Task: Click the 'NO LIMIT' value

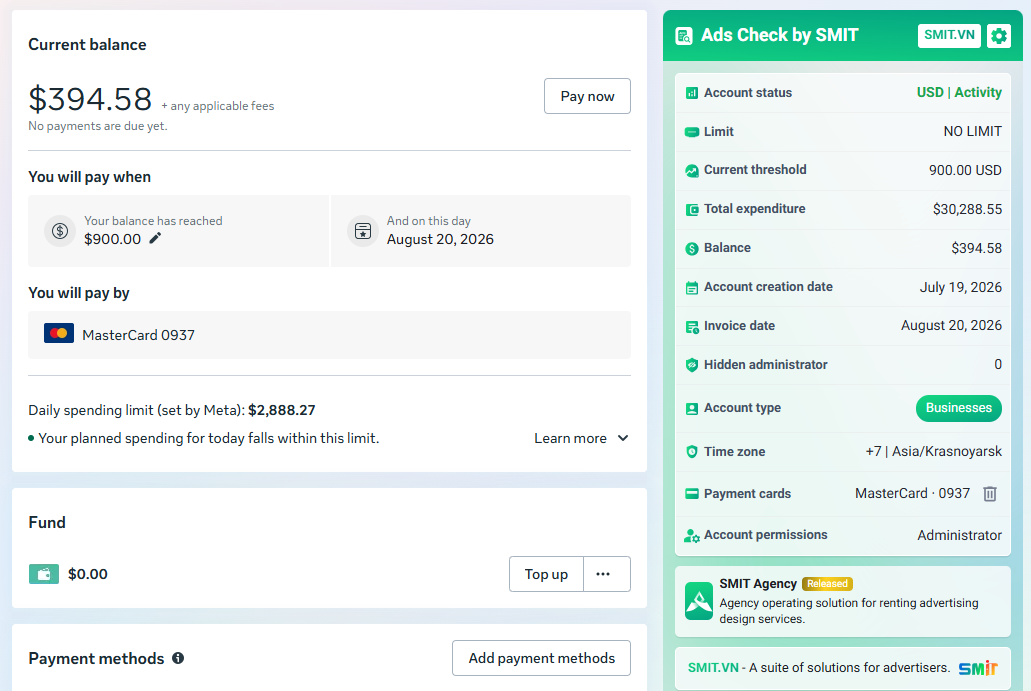Action: 972,131
